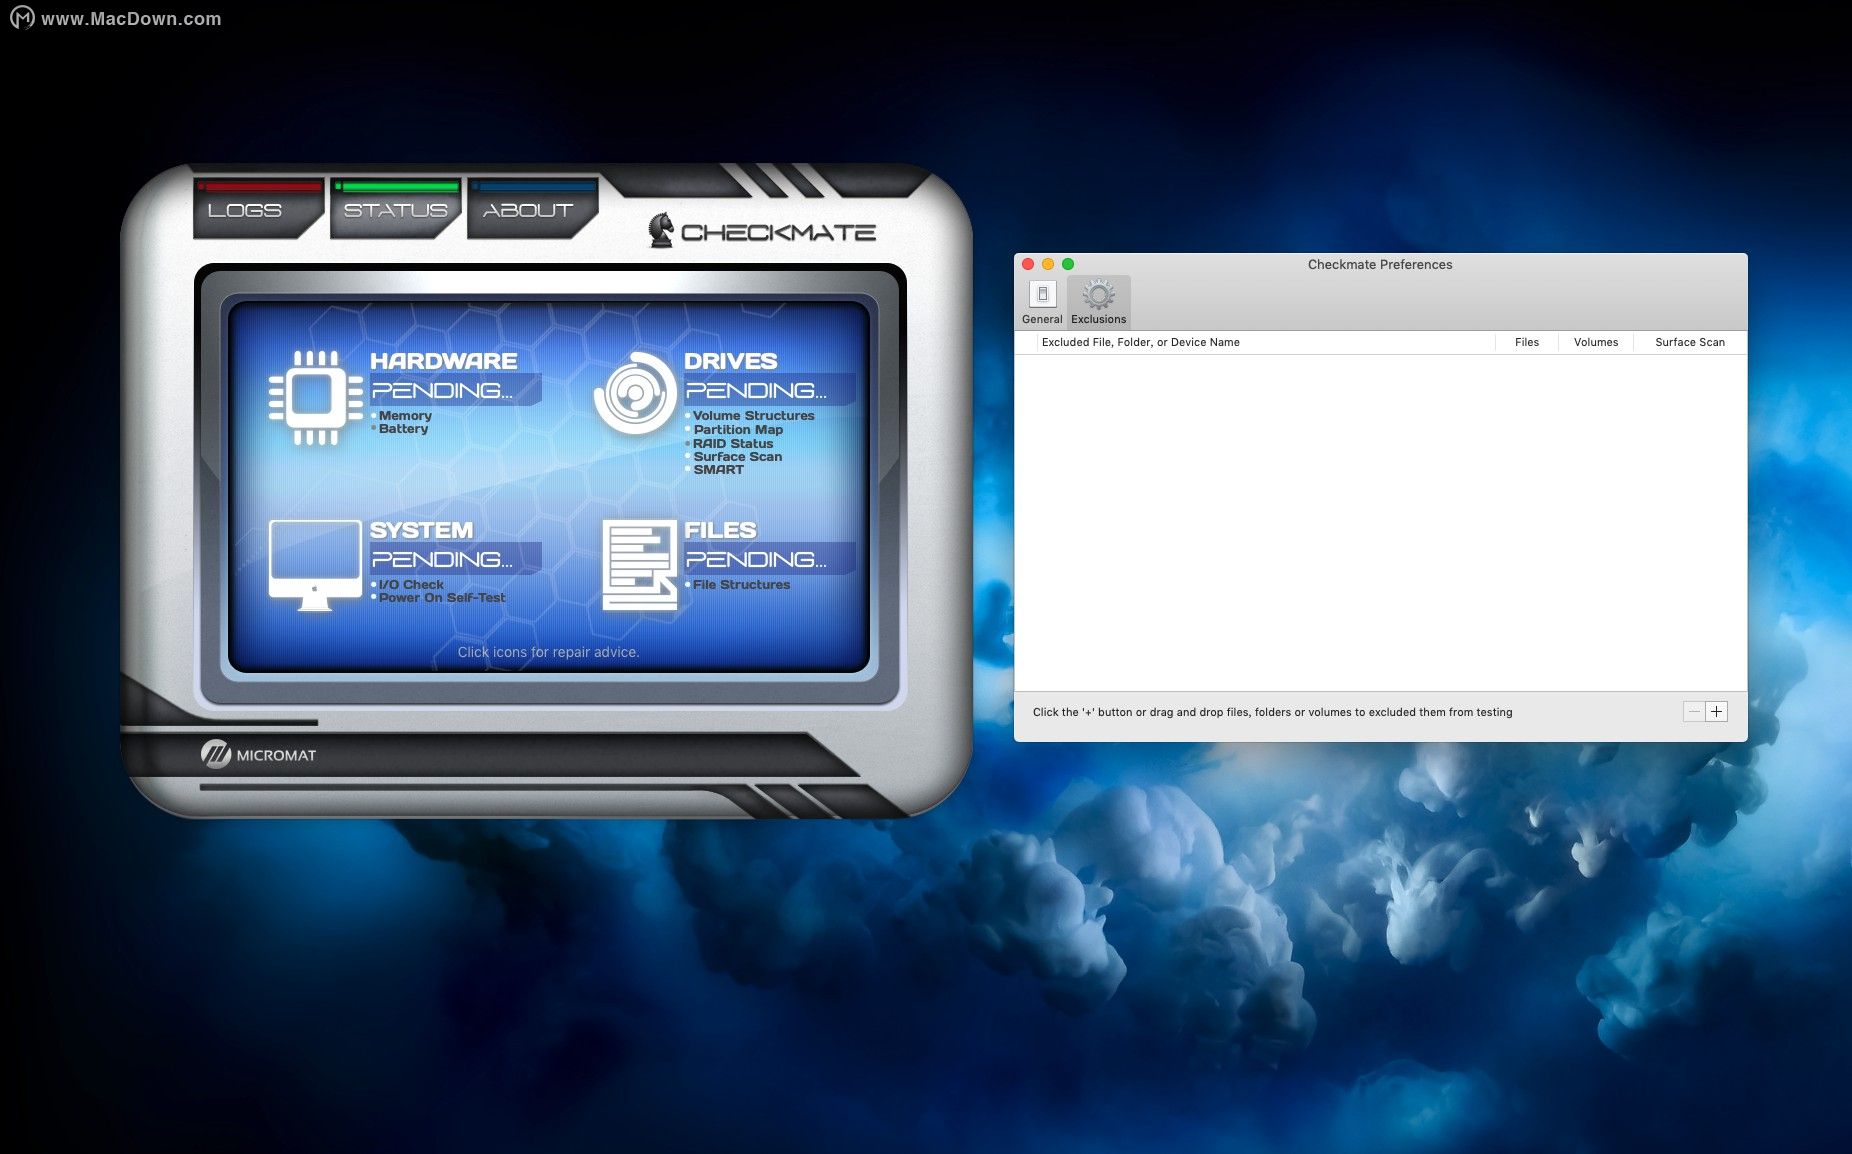Close the Checkmate Preferences window
This screenshot has width=1852, height=1154.
[1028, 264]
